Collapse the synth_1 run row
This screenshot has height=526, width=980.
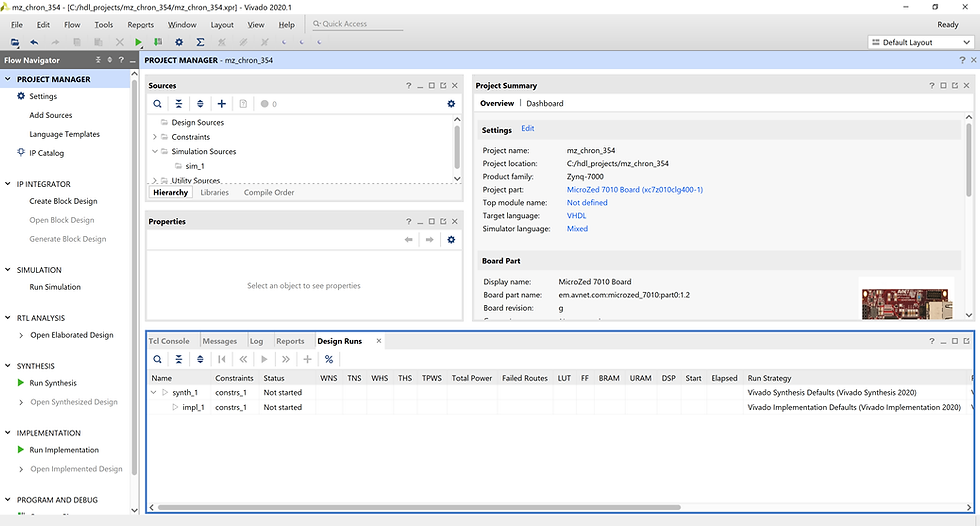tap(154, 392)
